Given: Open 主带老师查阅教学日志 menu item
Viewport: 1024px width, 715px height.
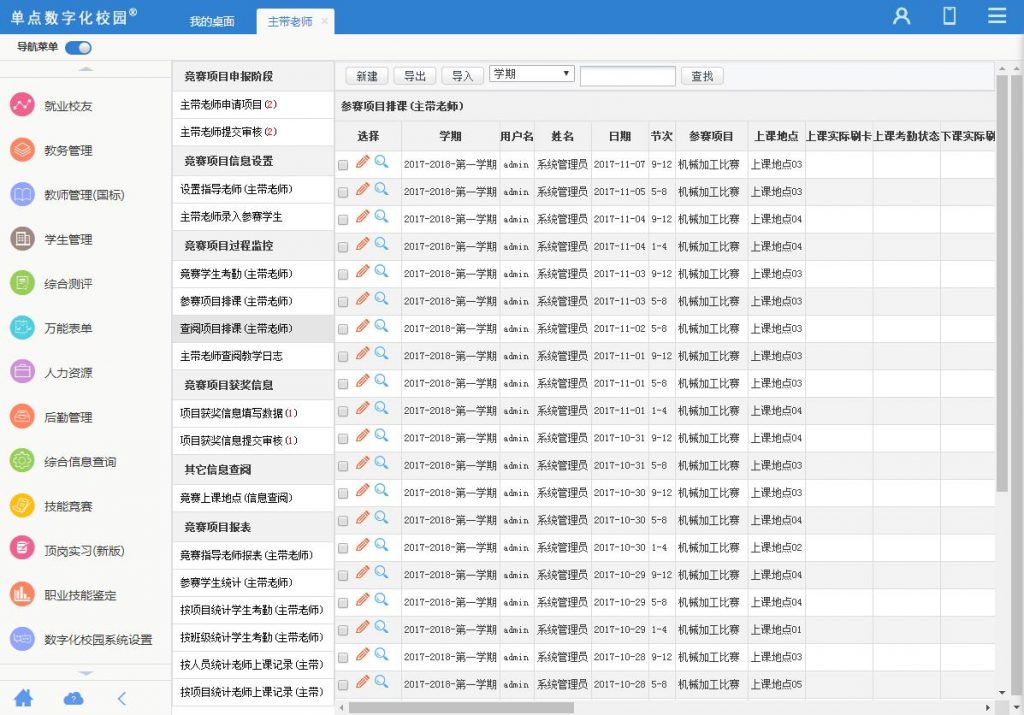Looking at the screenshot, I should click(253, 357).
